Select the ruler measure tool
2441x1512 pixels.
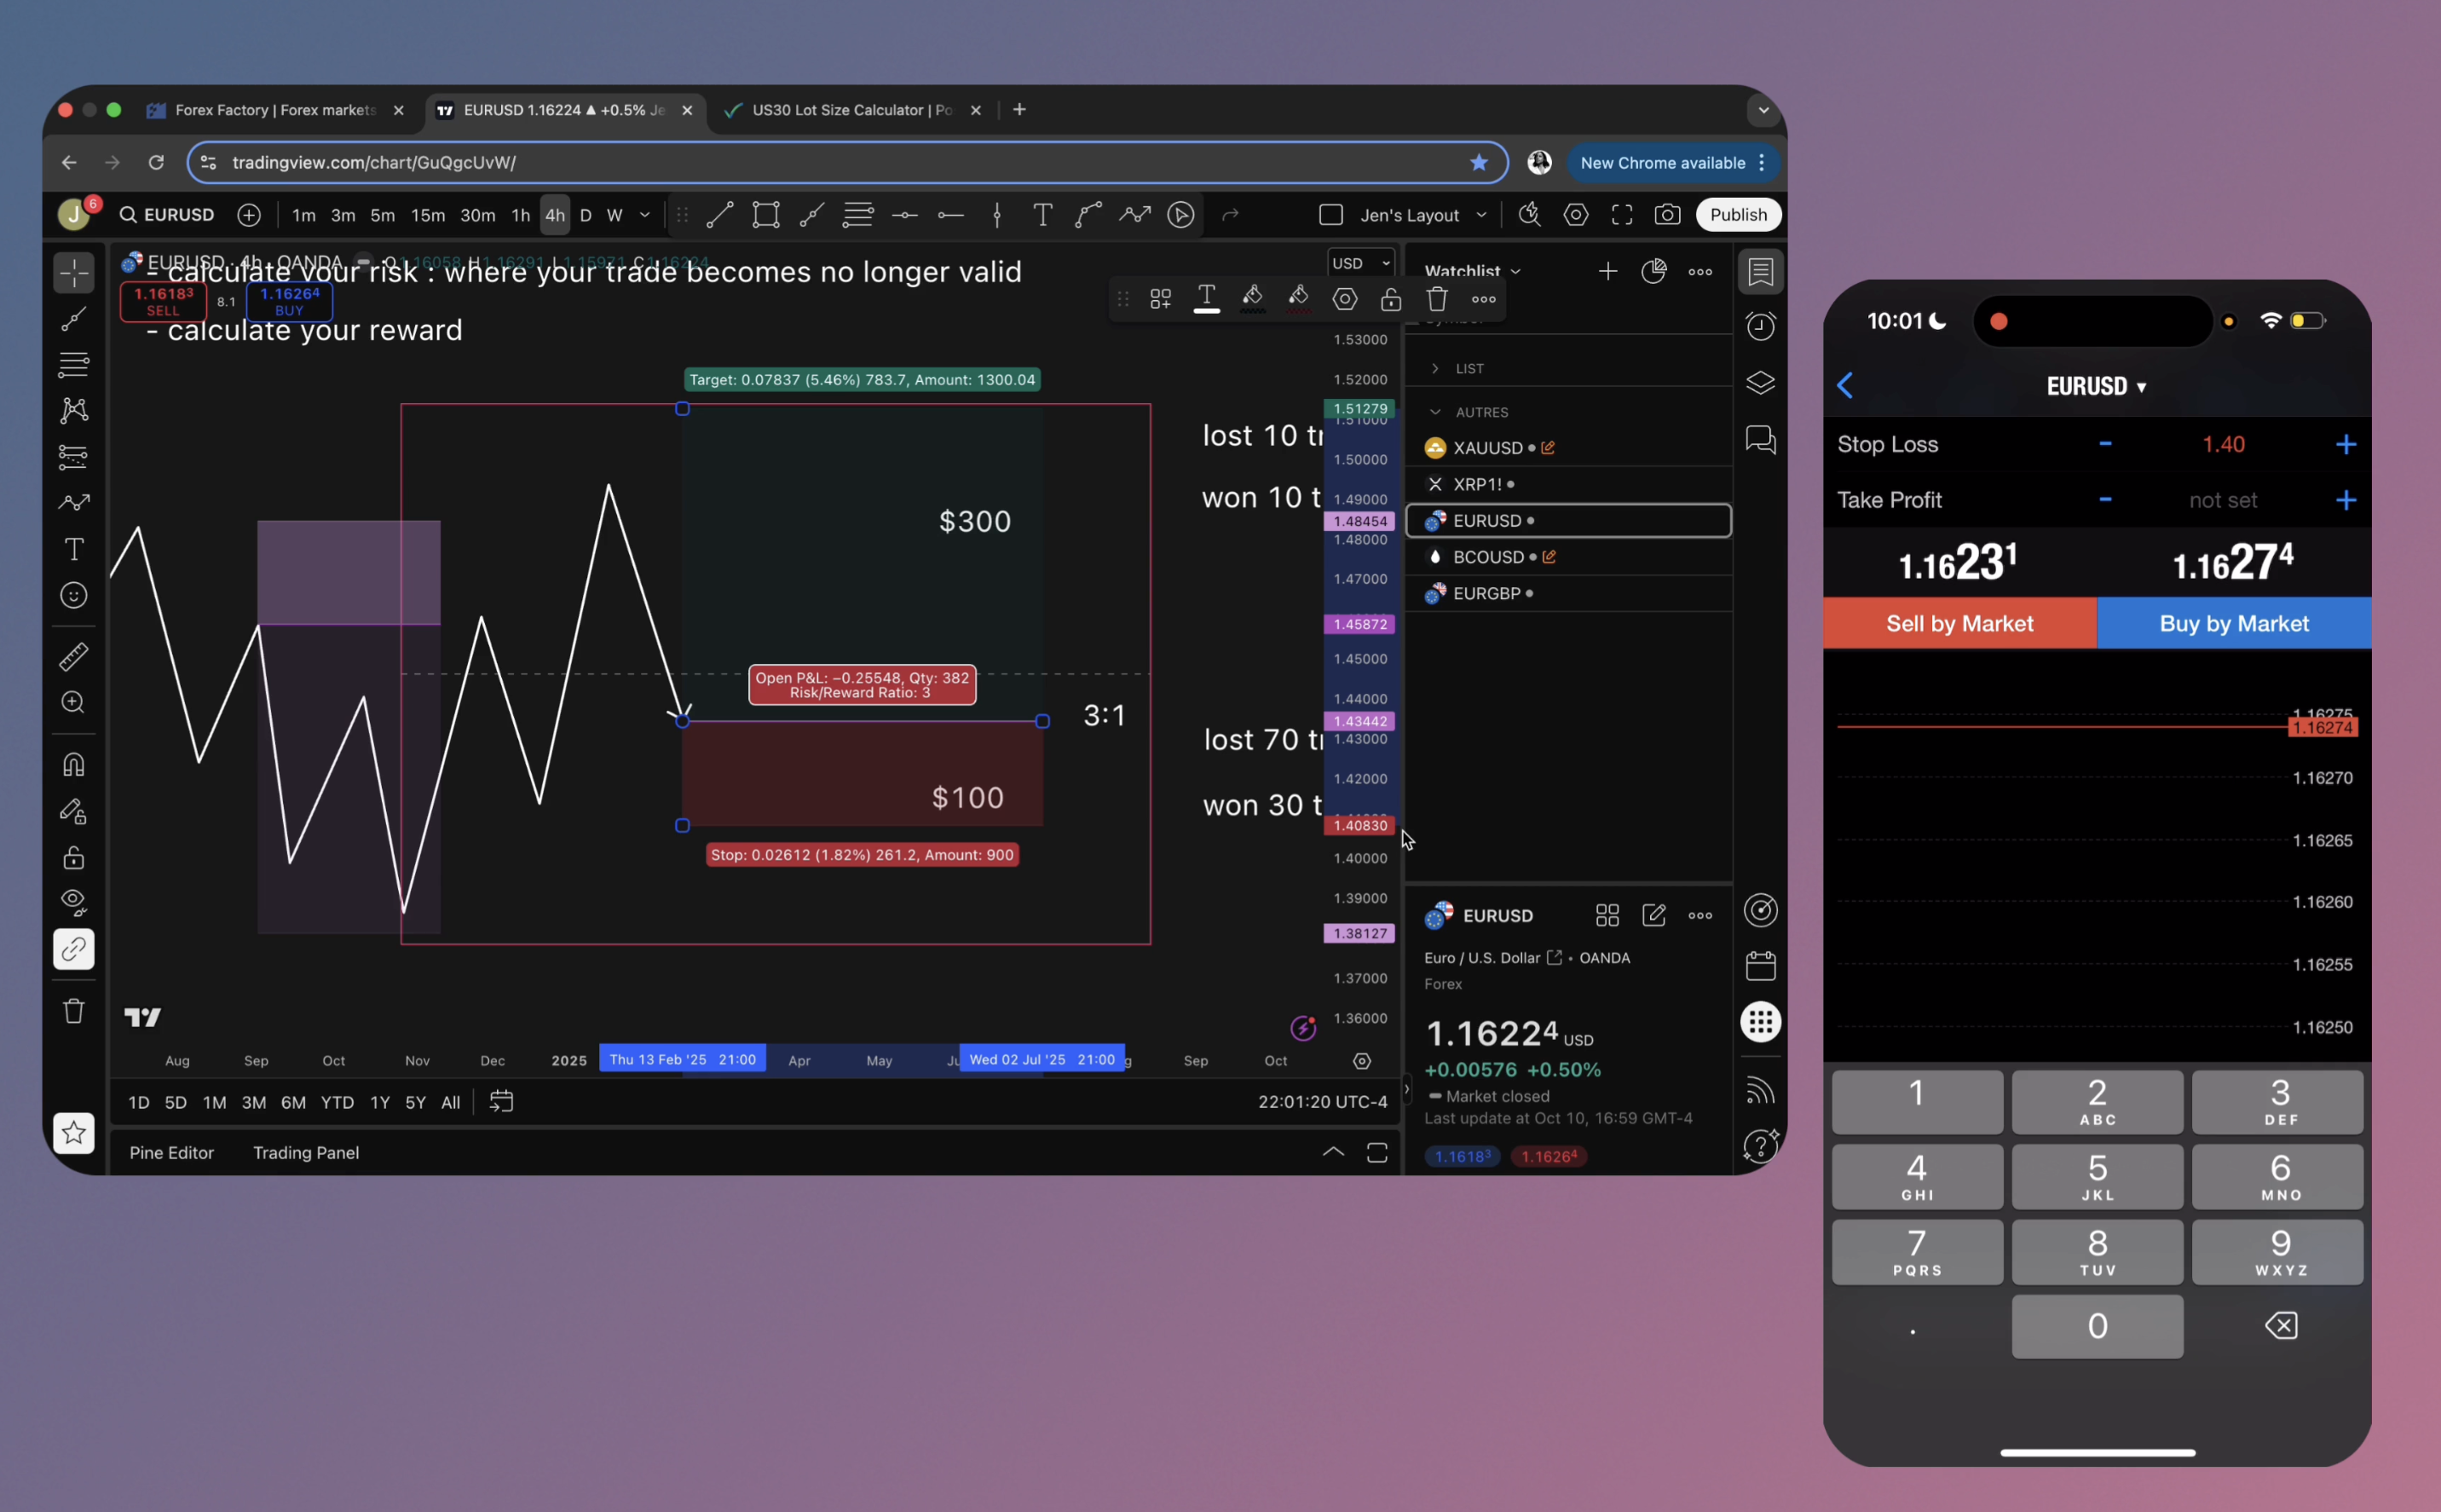pyautogui.click(x=74, y=656)
